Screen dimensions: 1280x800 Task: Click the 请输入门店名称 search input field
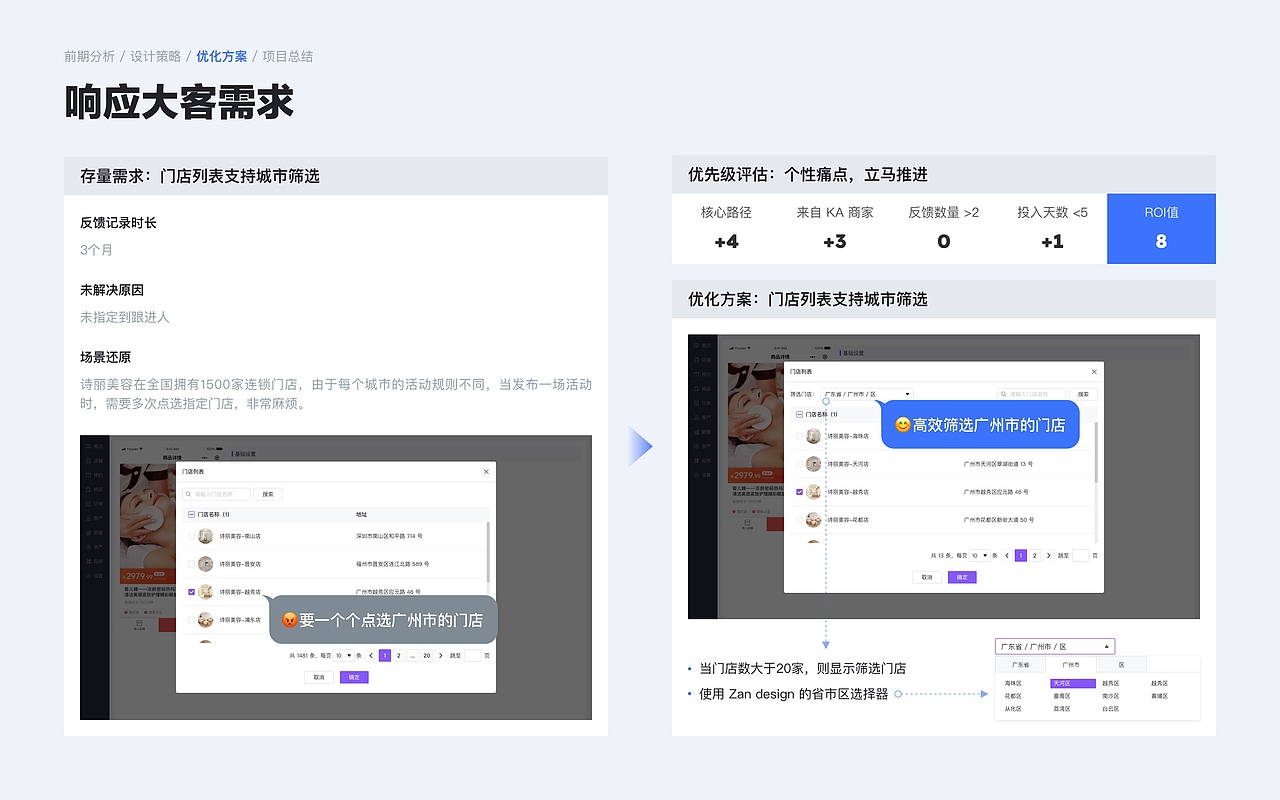pyautogui.click(x=1030, y=394)
